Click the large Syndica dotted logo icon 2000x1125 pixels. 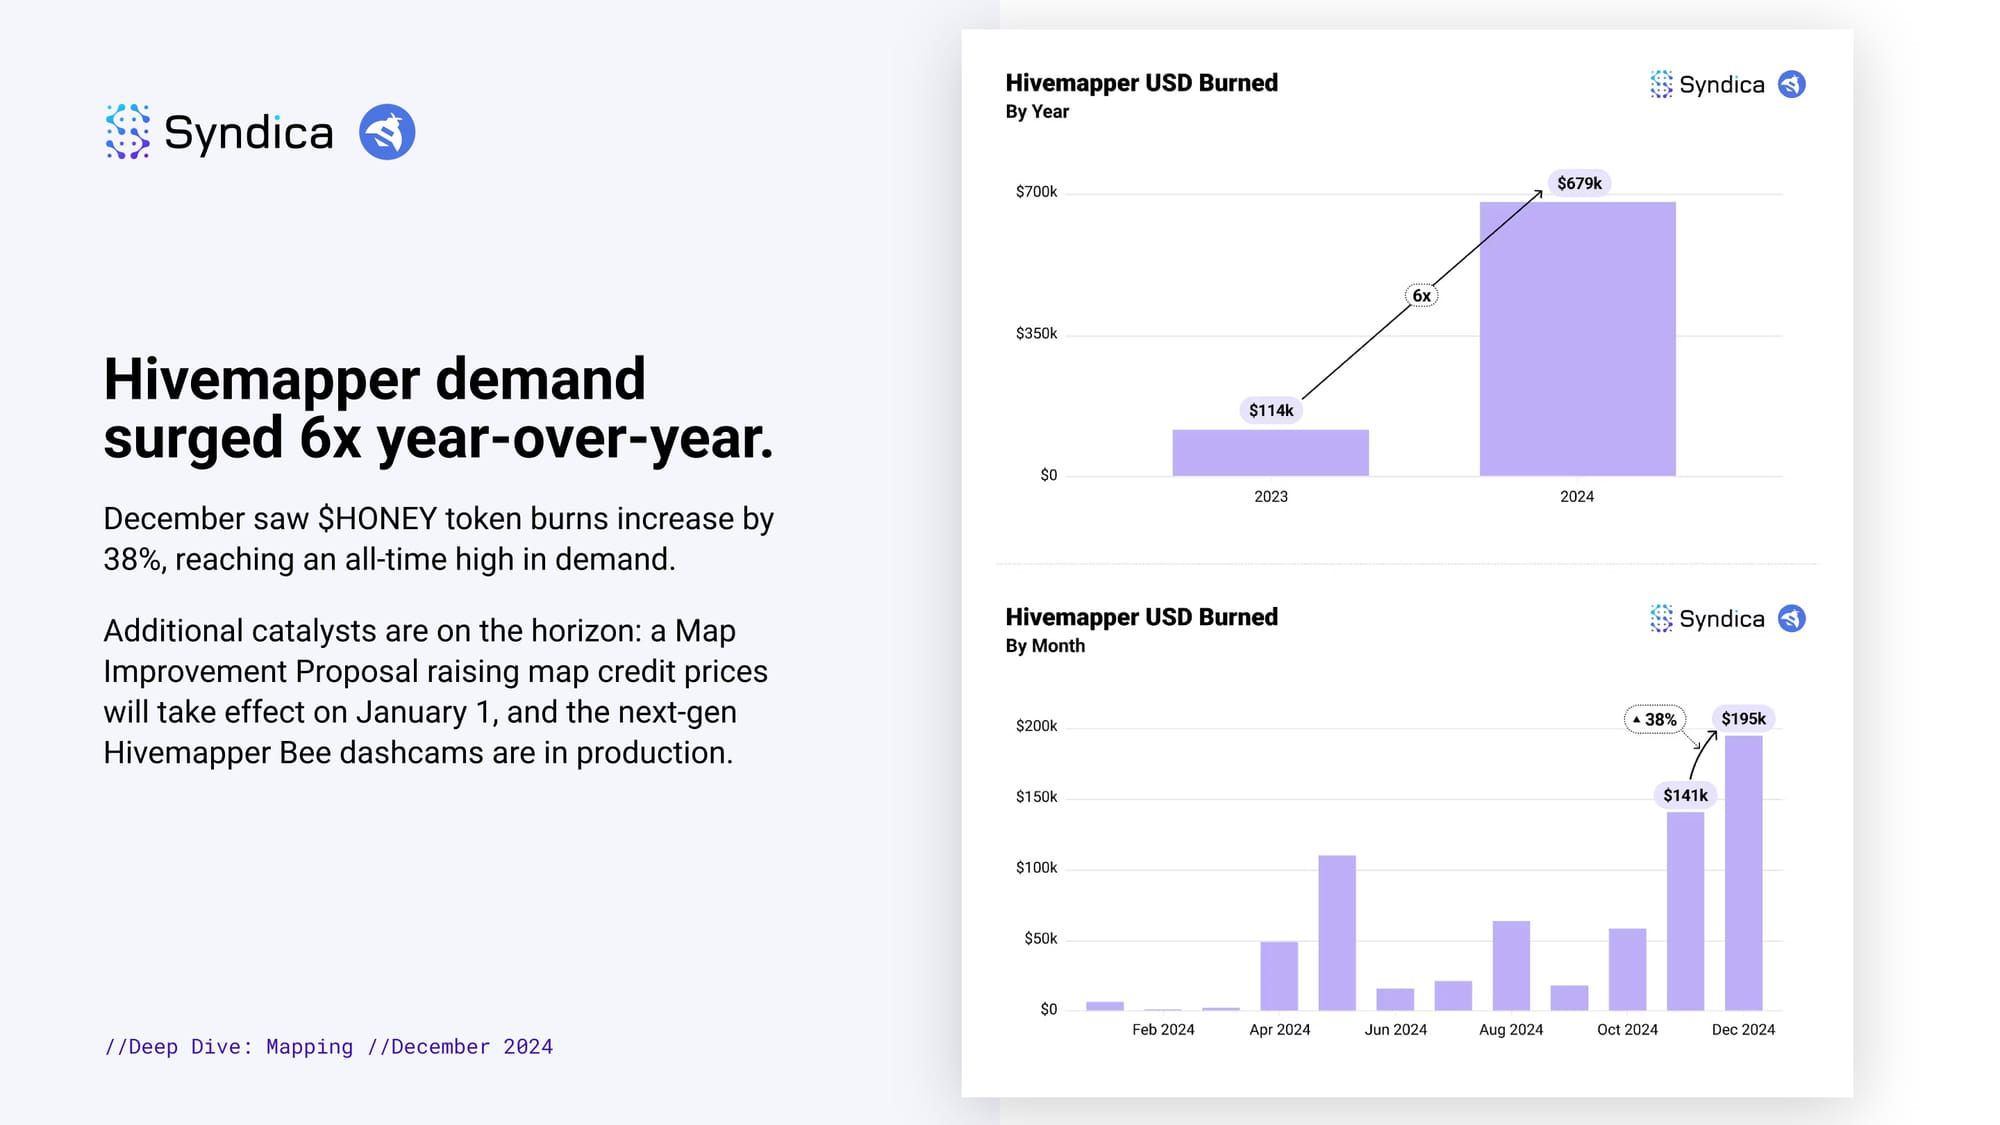[x=128, y=132]
